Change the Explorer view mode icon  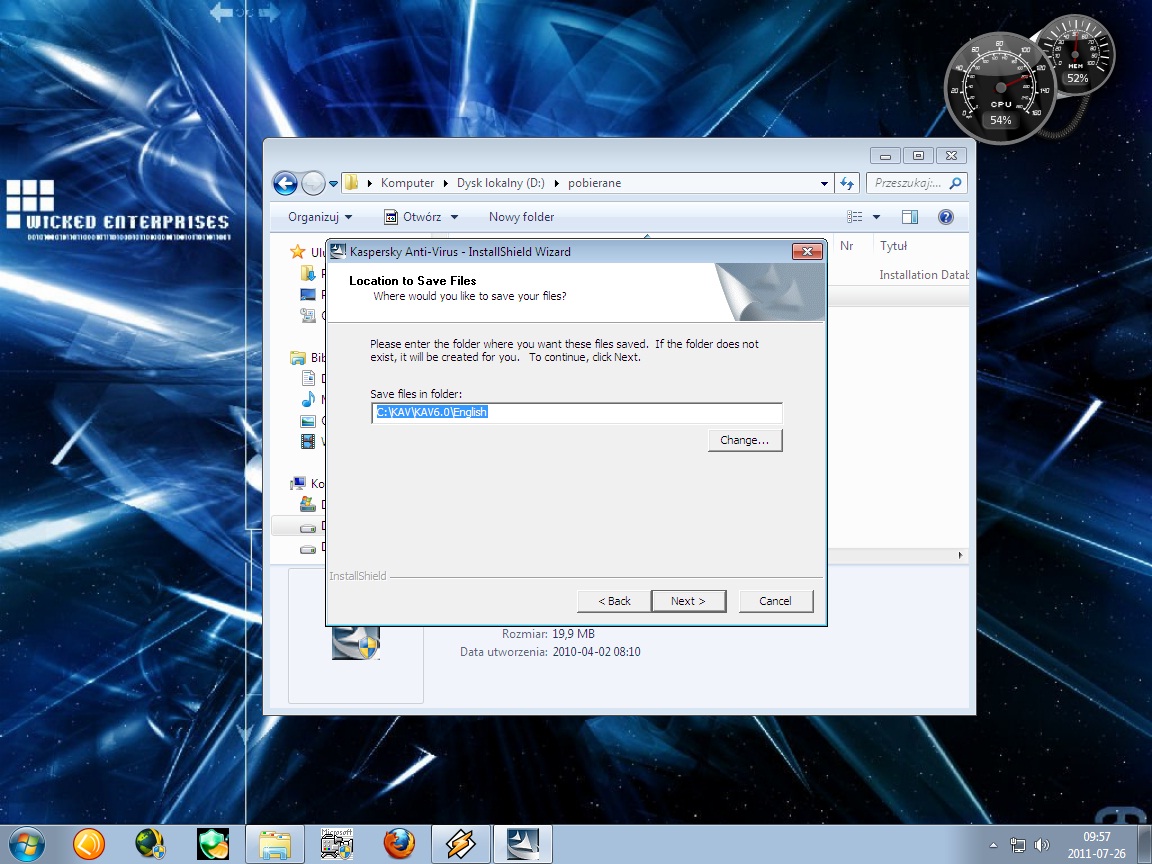[854, 217]
